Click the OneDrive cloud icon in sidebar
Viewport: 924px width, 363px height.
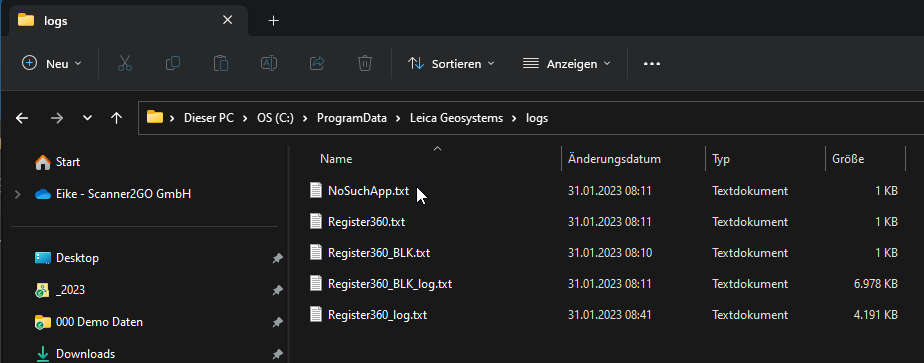[x=43, y=194]
